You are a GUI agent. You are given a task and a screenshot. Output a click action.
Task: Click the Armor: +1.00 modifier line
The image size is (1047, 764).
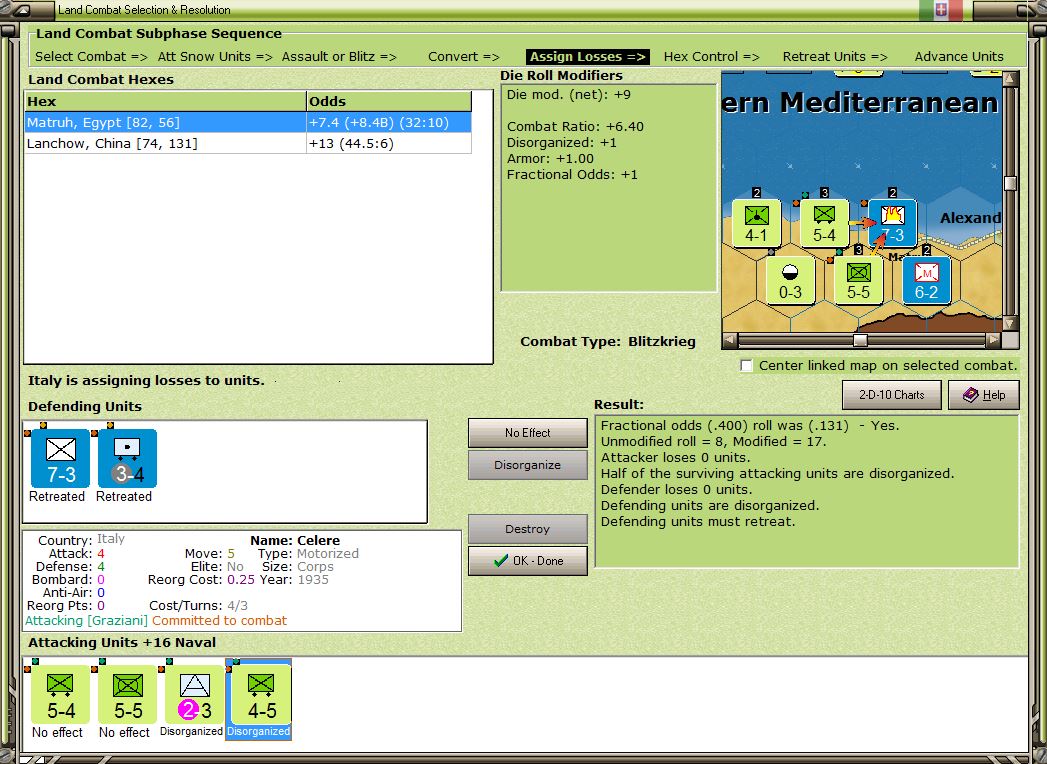point(550,159)
